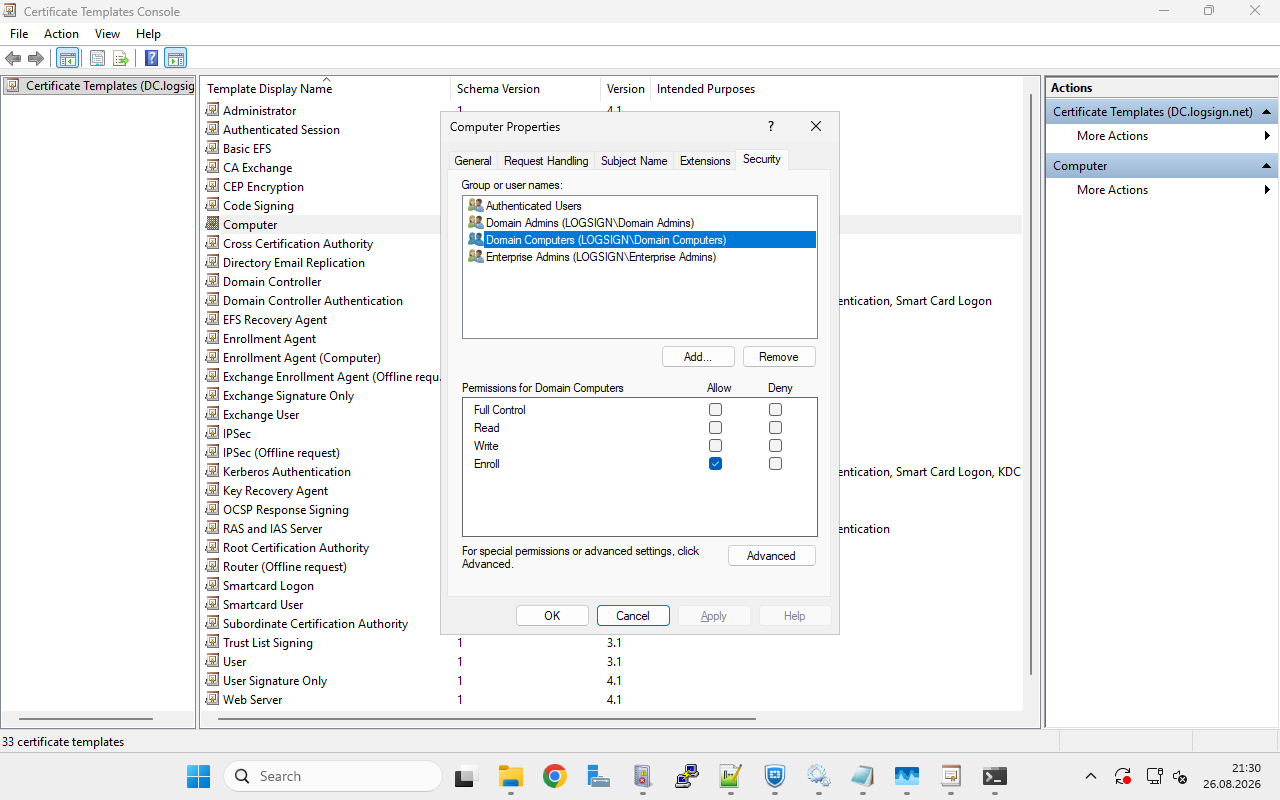Close the Computer Properties dialog
Viewport: 1280px width, 800px height.
point(816,126)
